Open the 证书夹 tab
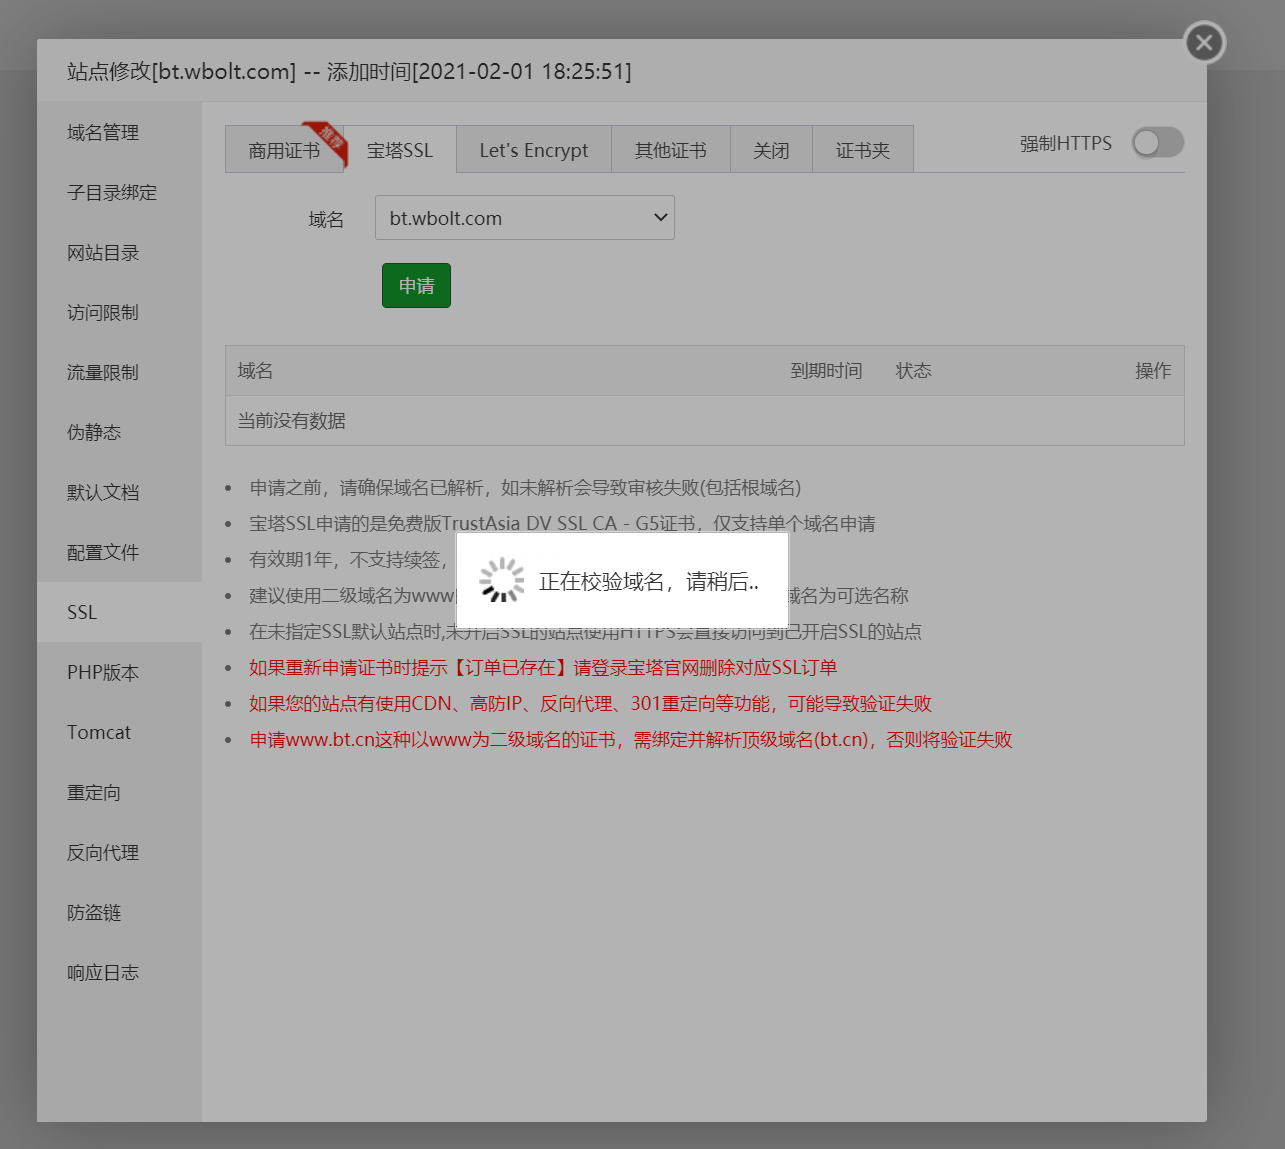Image resolution: width=1285 pixels, height=1149 pixels. [x=862, y=149]
